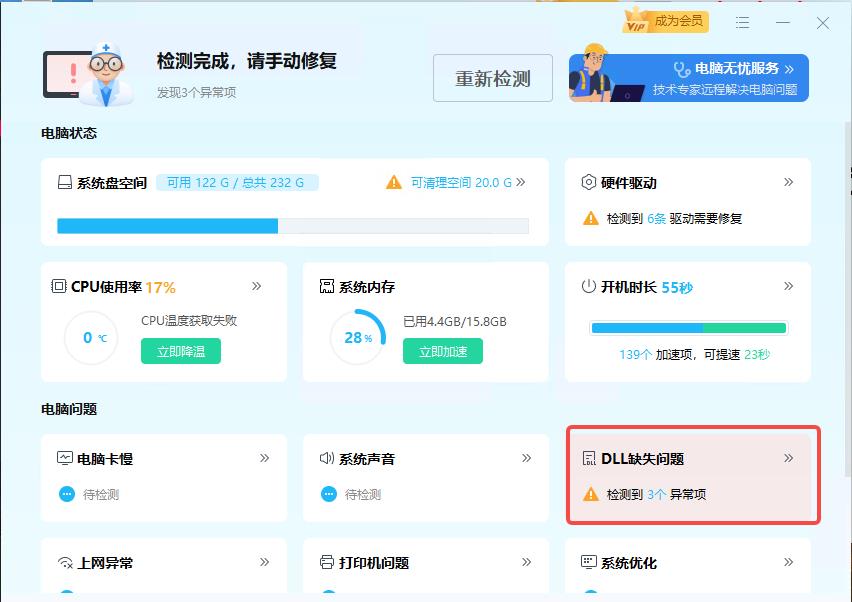Viewport: 852px width, 602px height.
Task: Click the memory icon on 系统内存 card
Action: tap(326, 287)
